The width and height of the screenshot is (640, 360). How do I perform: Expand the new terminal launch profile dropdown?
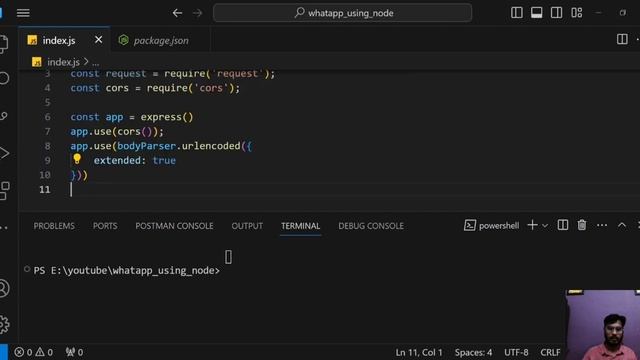[x=545, y=225]
